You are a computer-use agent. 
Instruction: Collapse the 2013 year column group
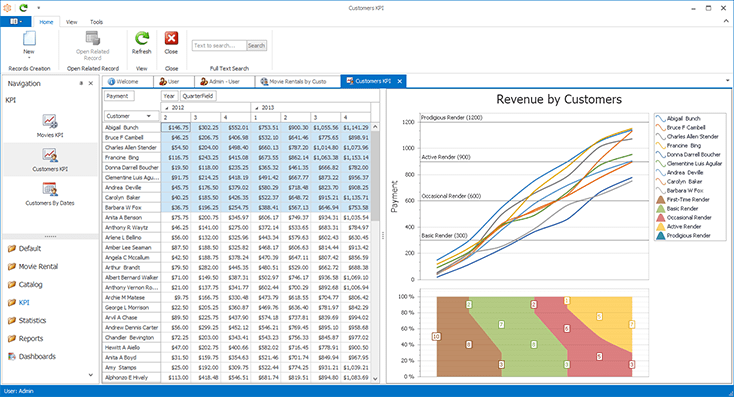(257, 108)
